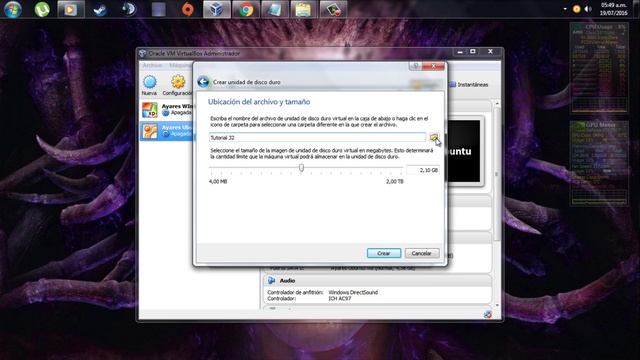Screen dimensions: 640x360
Task: Click the ICH AC97 controller value
Action: (x=340, y=298)
